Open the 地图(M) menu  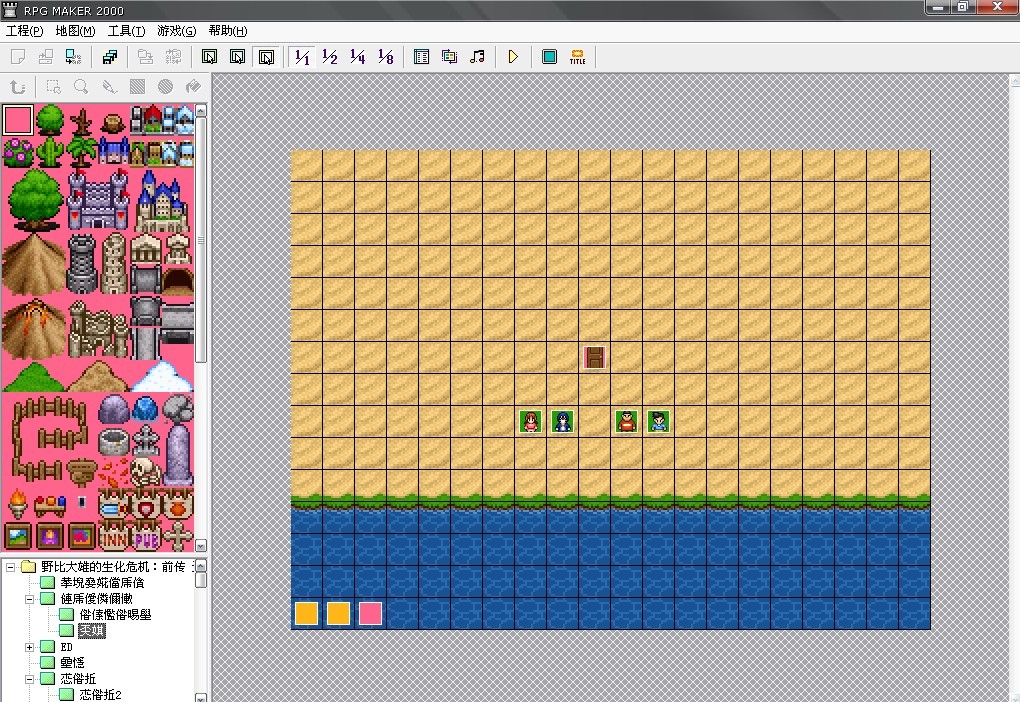75,31
